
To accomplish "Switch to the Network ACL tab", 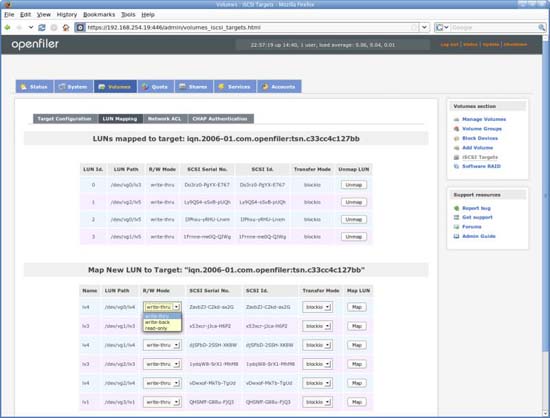I will (x=165, y=119).
